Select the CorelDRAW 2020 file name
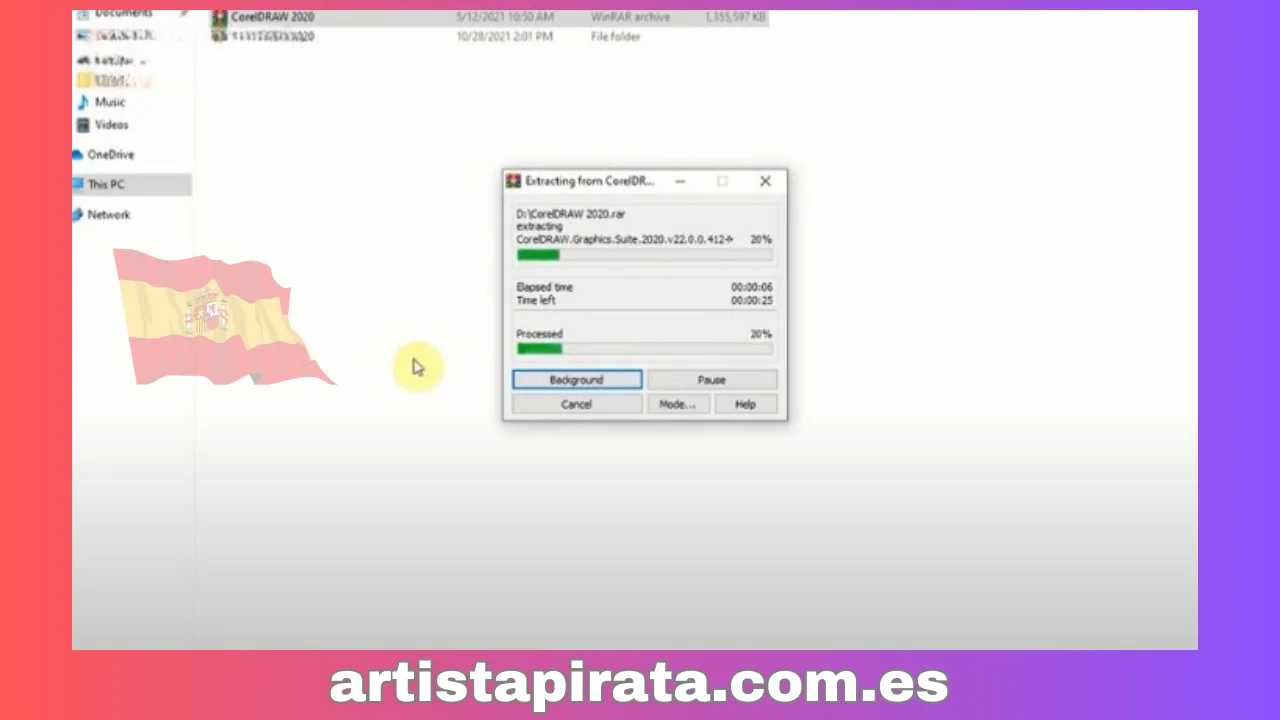 pos(272,18)
